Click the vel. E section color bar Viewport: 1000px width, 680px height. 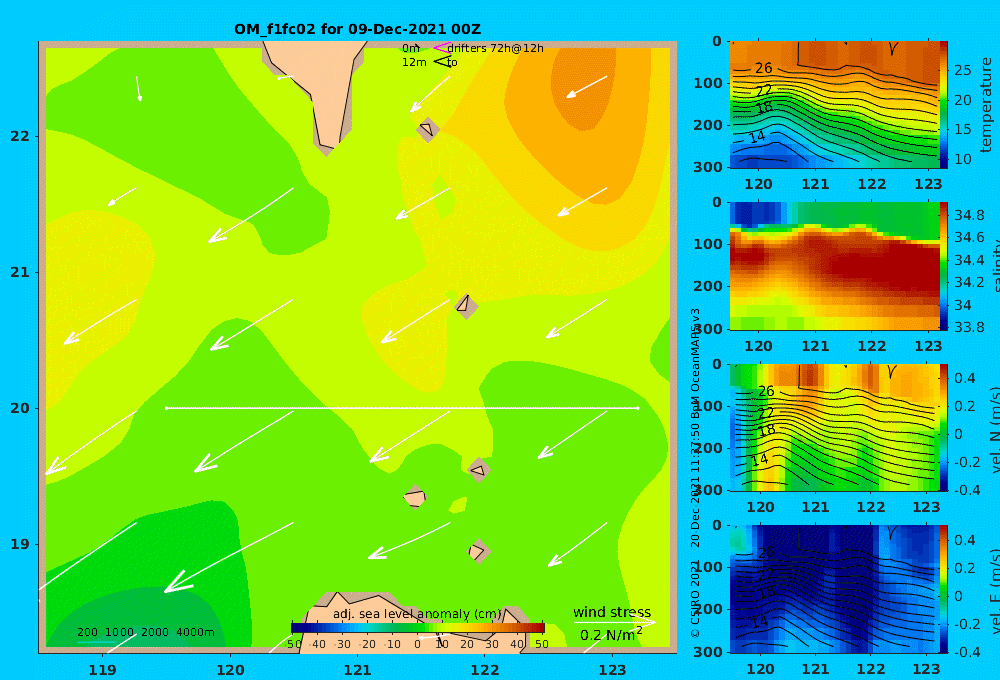(x=944, y=589)
